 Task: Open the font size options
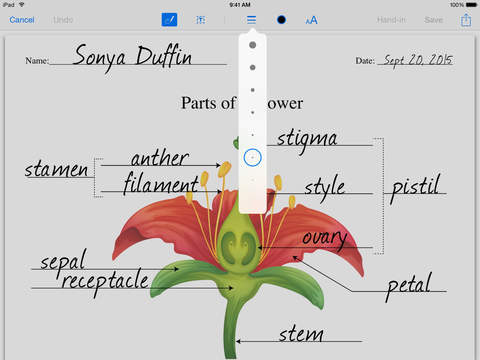pyautogui.click(x=311, y=20)
